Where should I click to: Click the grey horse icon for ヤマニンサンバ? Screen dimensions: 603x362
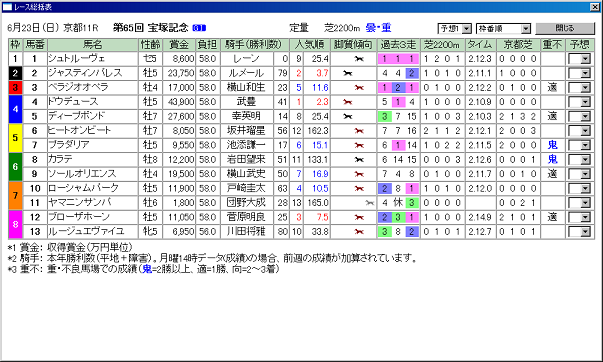pos(370,203)
